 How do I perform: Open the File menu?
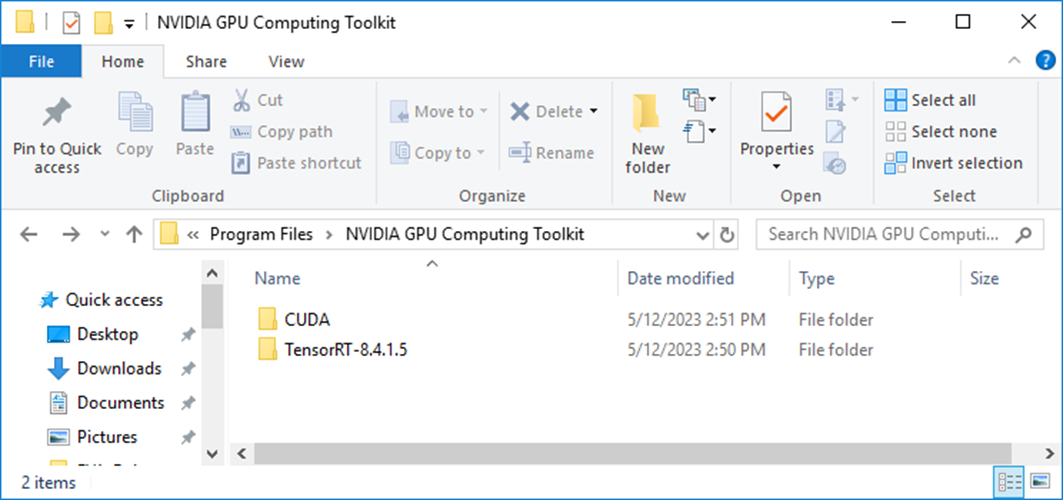[41, 61]
